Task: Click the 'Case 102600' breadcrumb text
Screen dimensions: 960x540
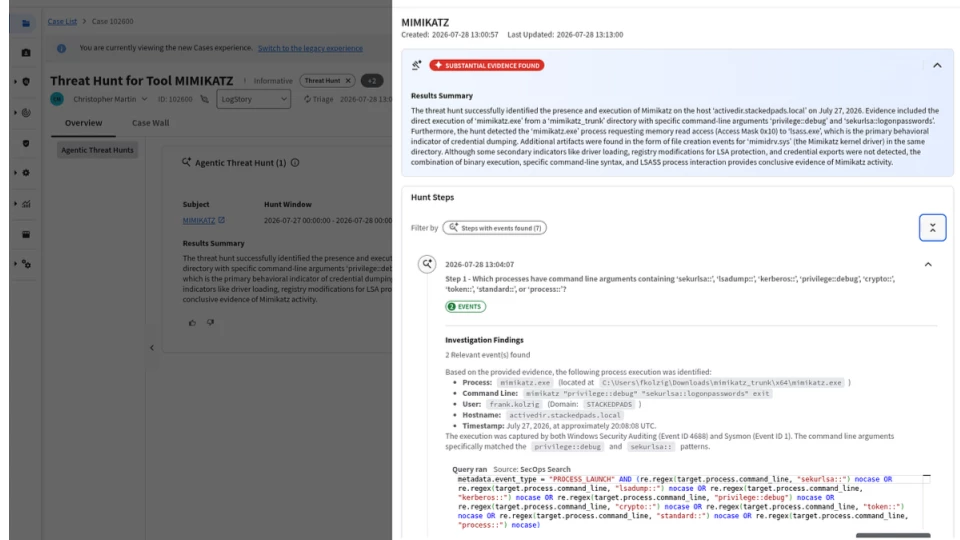Action: (113, 21)
